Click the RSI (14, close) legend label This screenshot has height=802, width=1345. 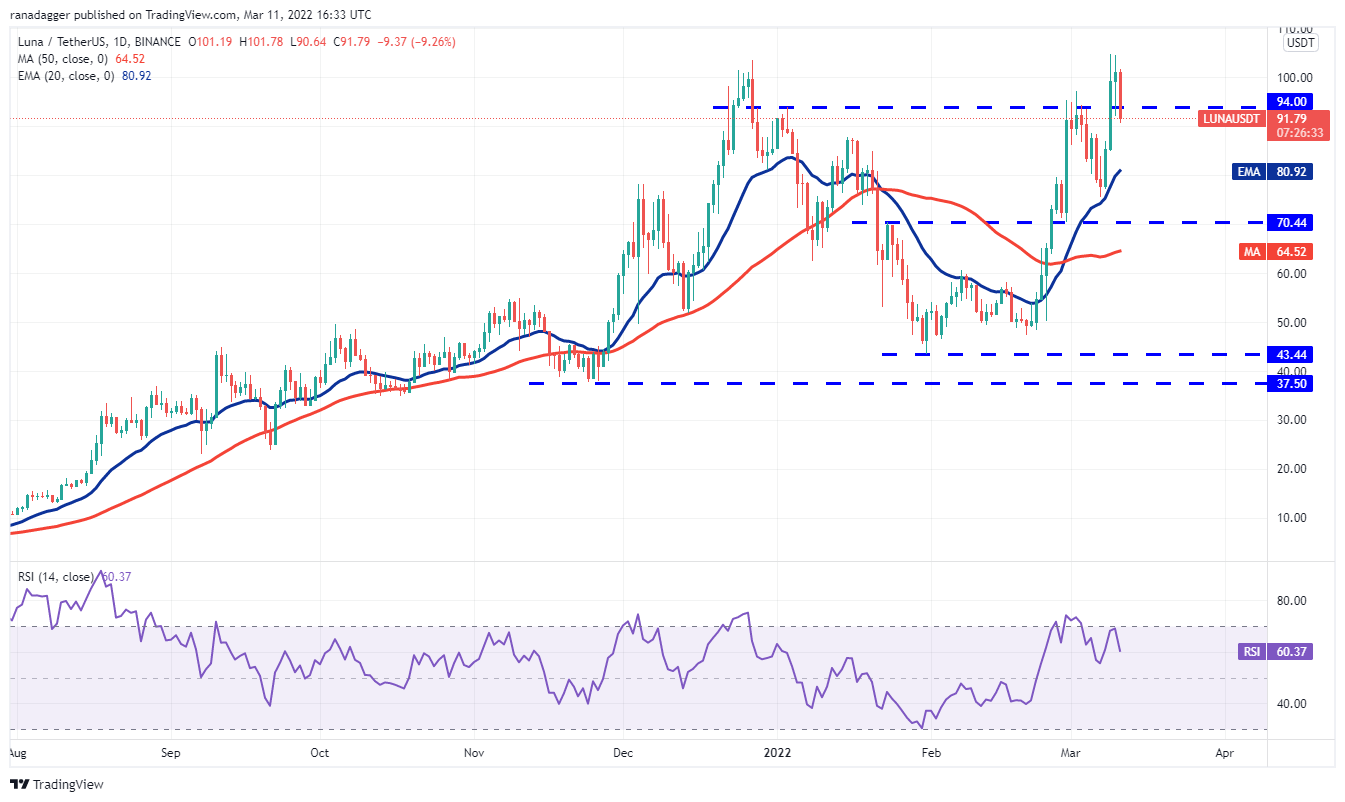pyautogui.click(x=60, y=577)
